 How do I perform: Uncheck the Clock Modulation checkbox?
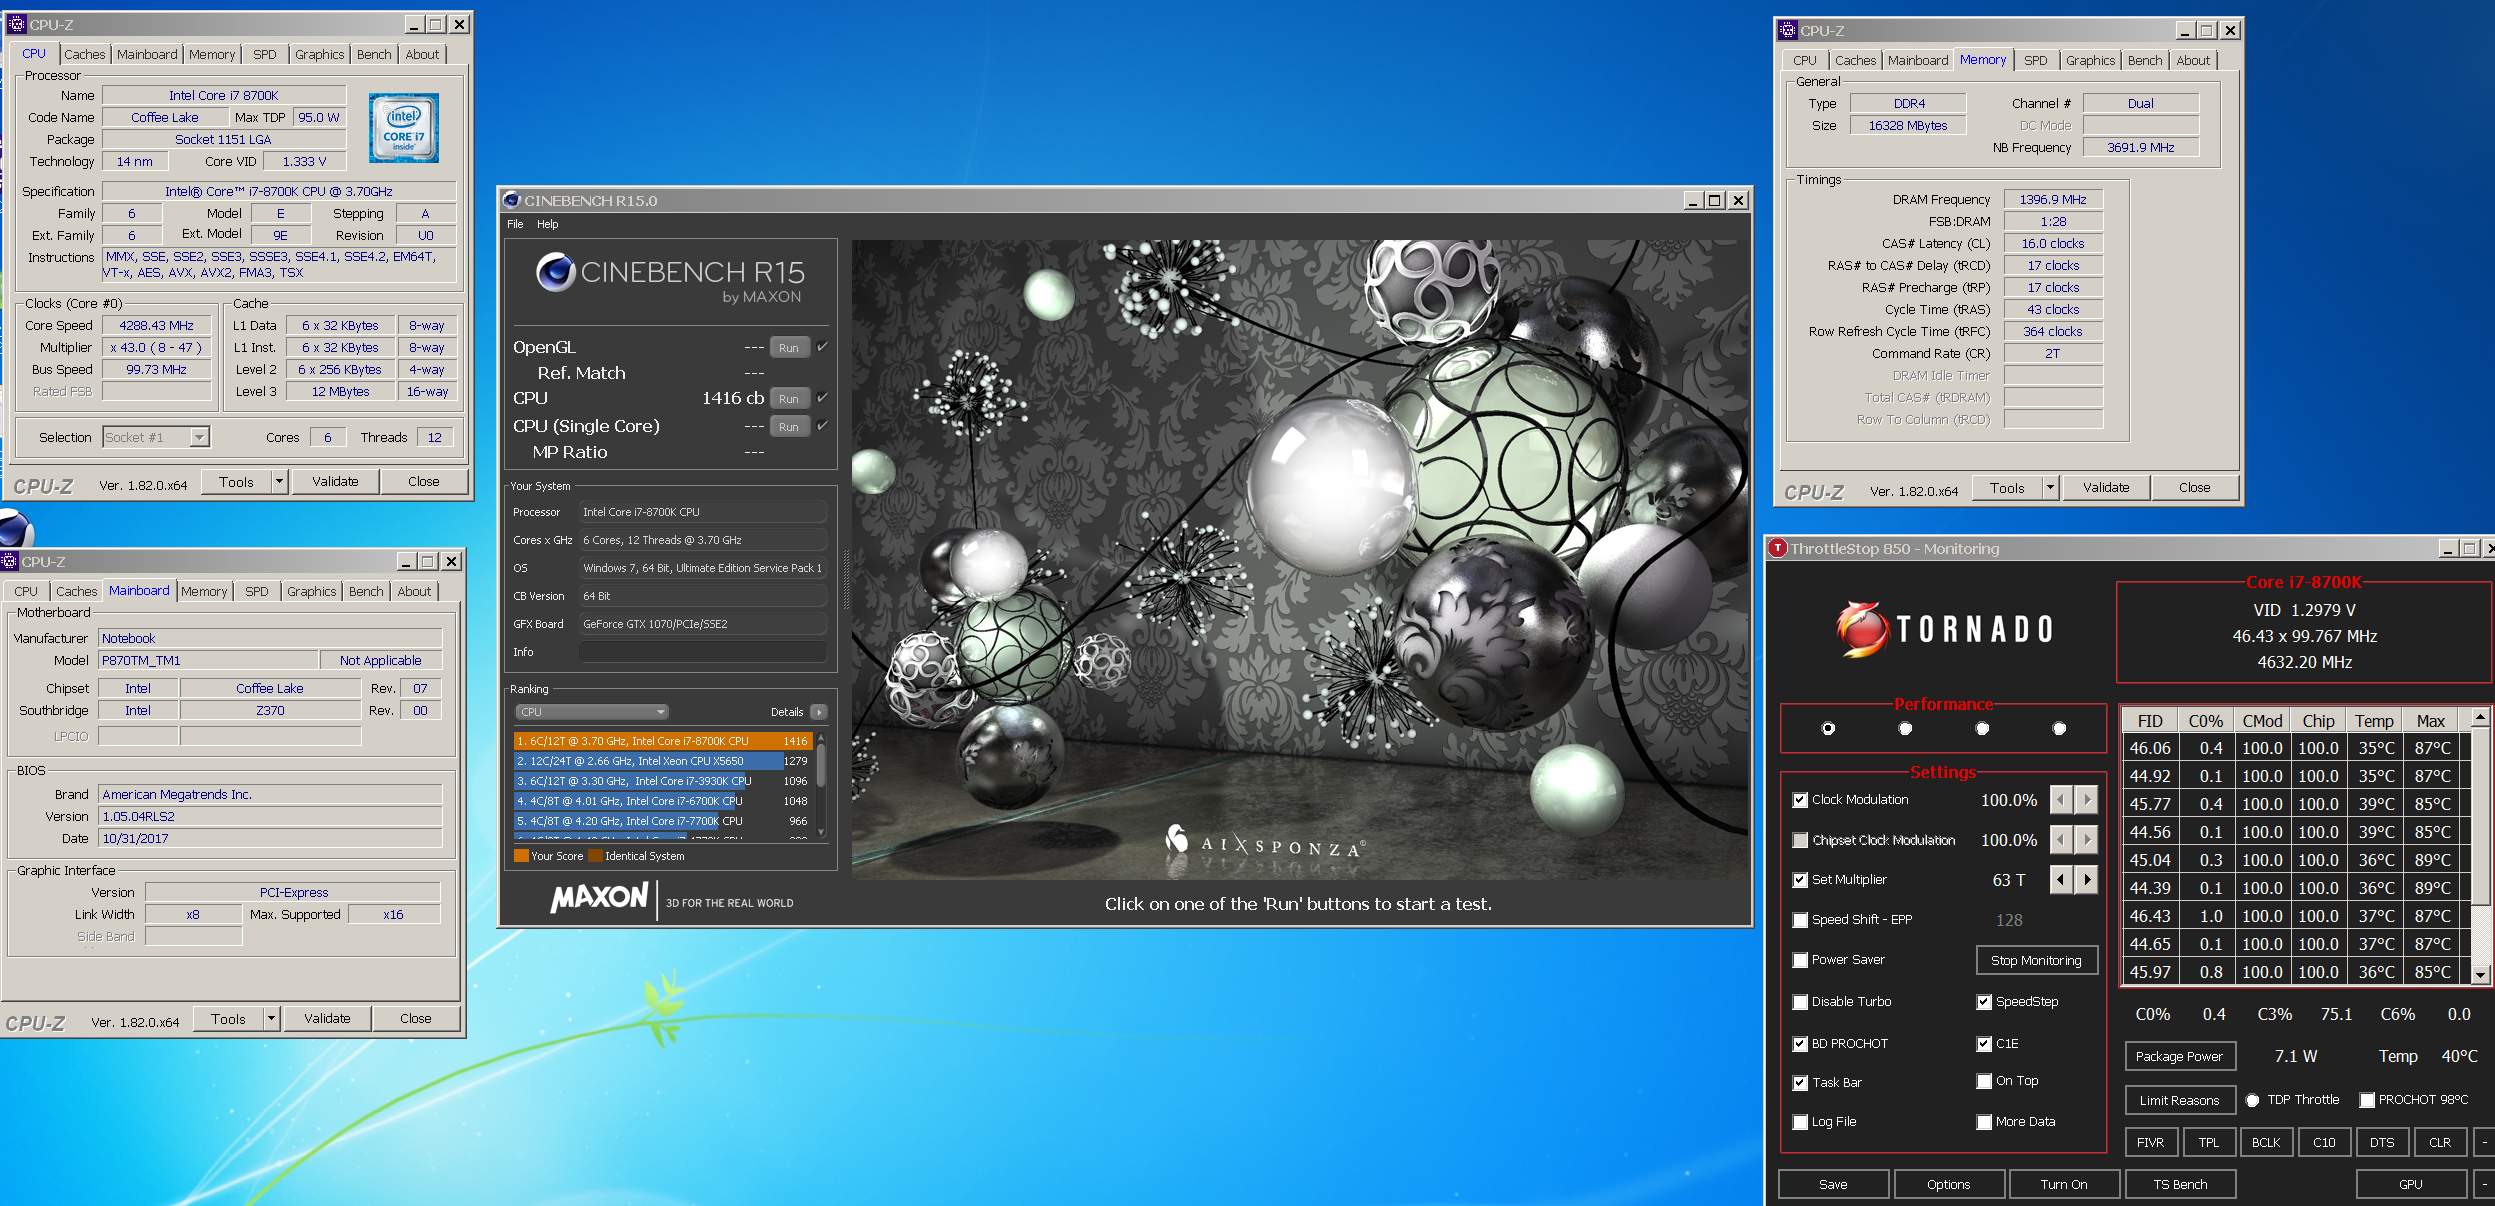point(1800,800)
